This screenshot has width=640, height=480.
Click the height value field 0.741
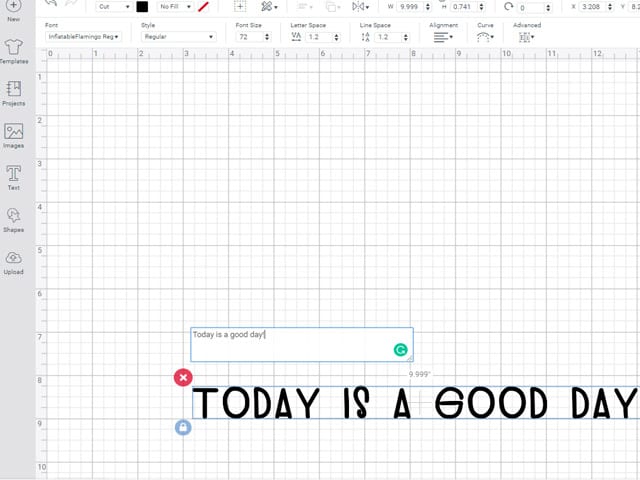(462, 7)
